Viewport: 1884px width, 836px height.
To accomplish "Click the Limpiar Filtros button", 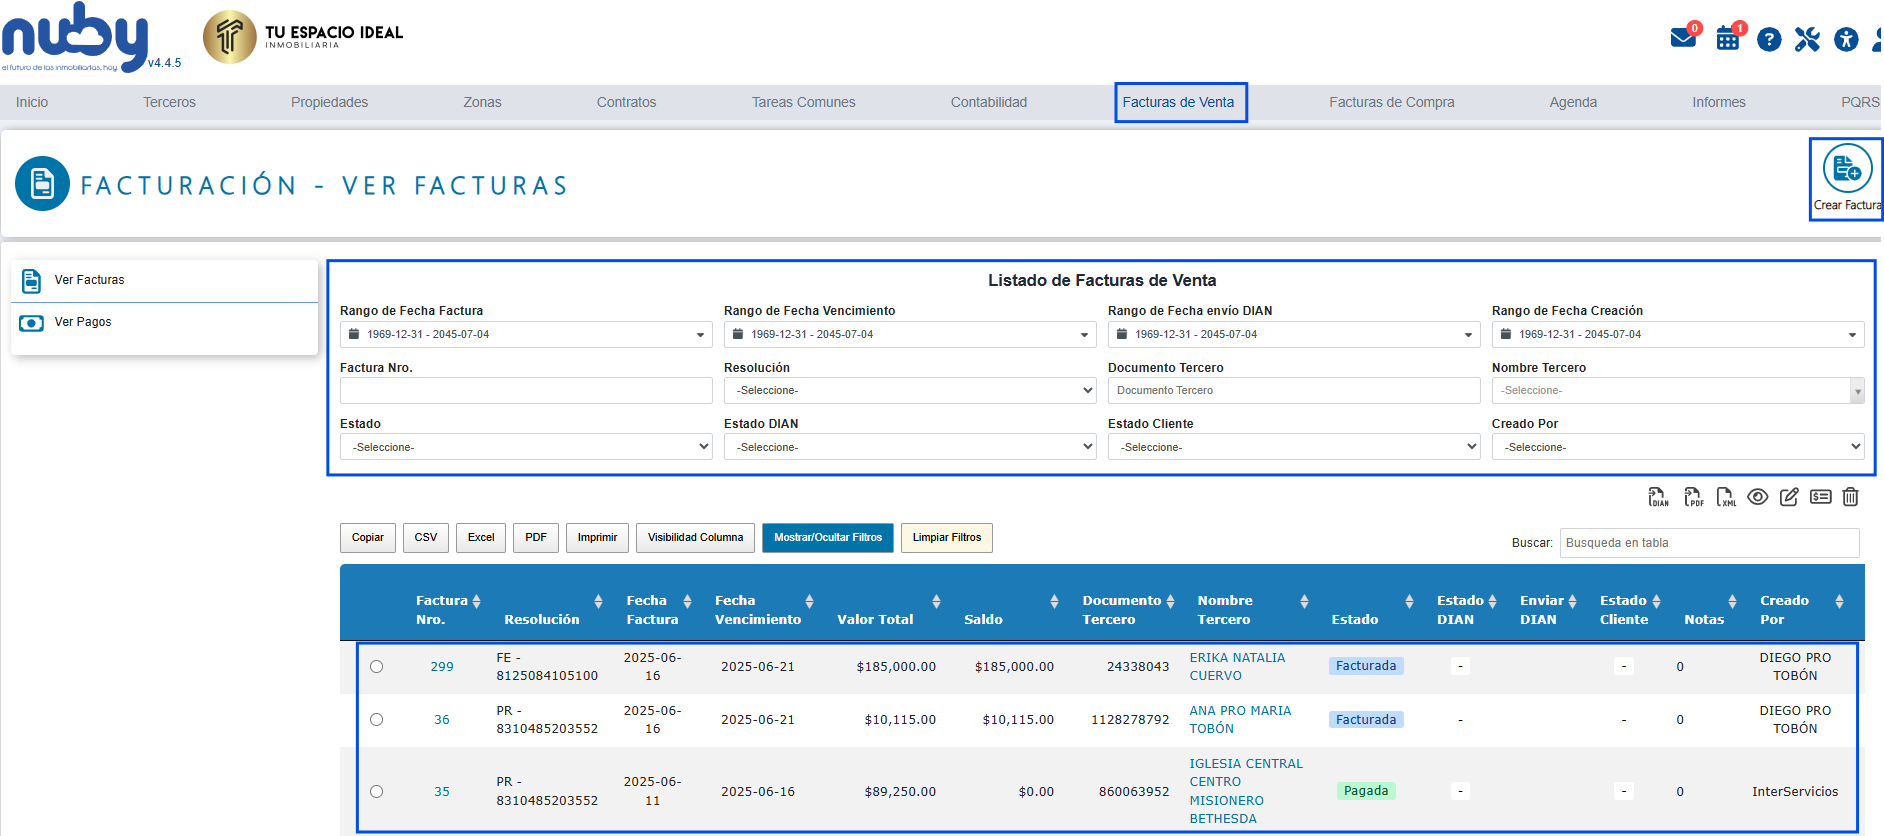I will tap(946, 538).
